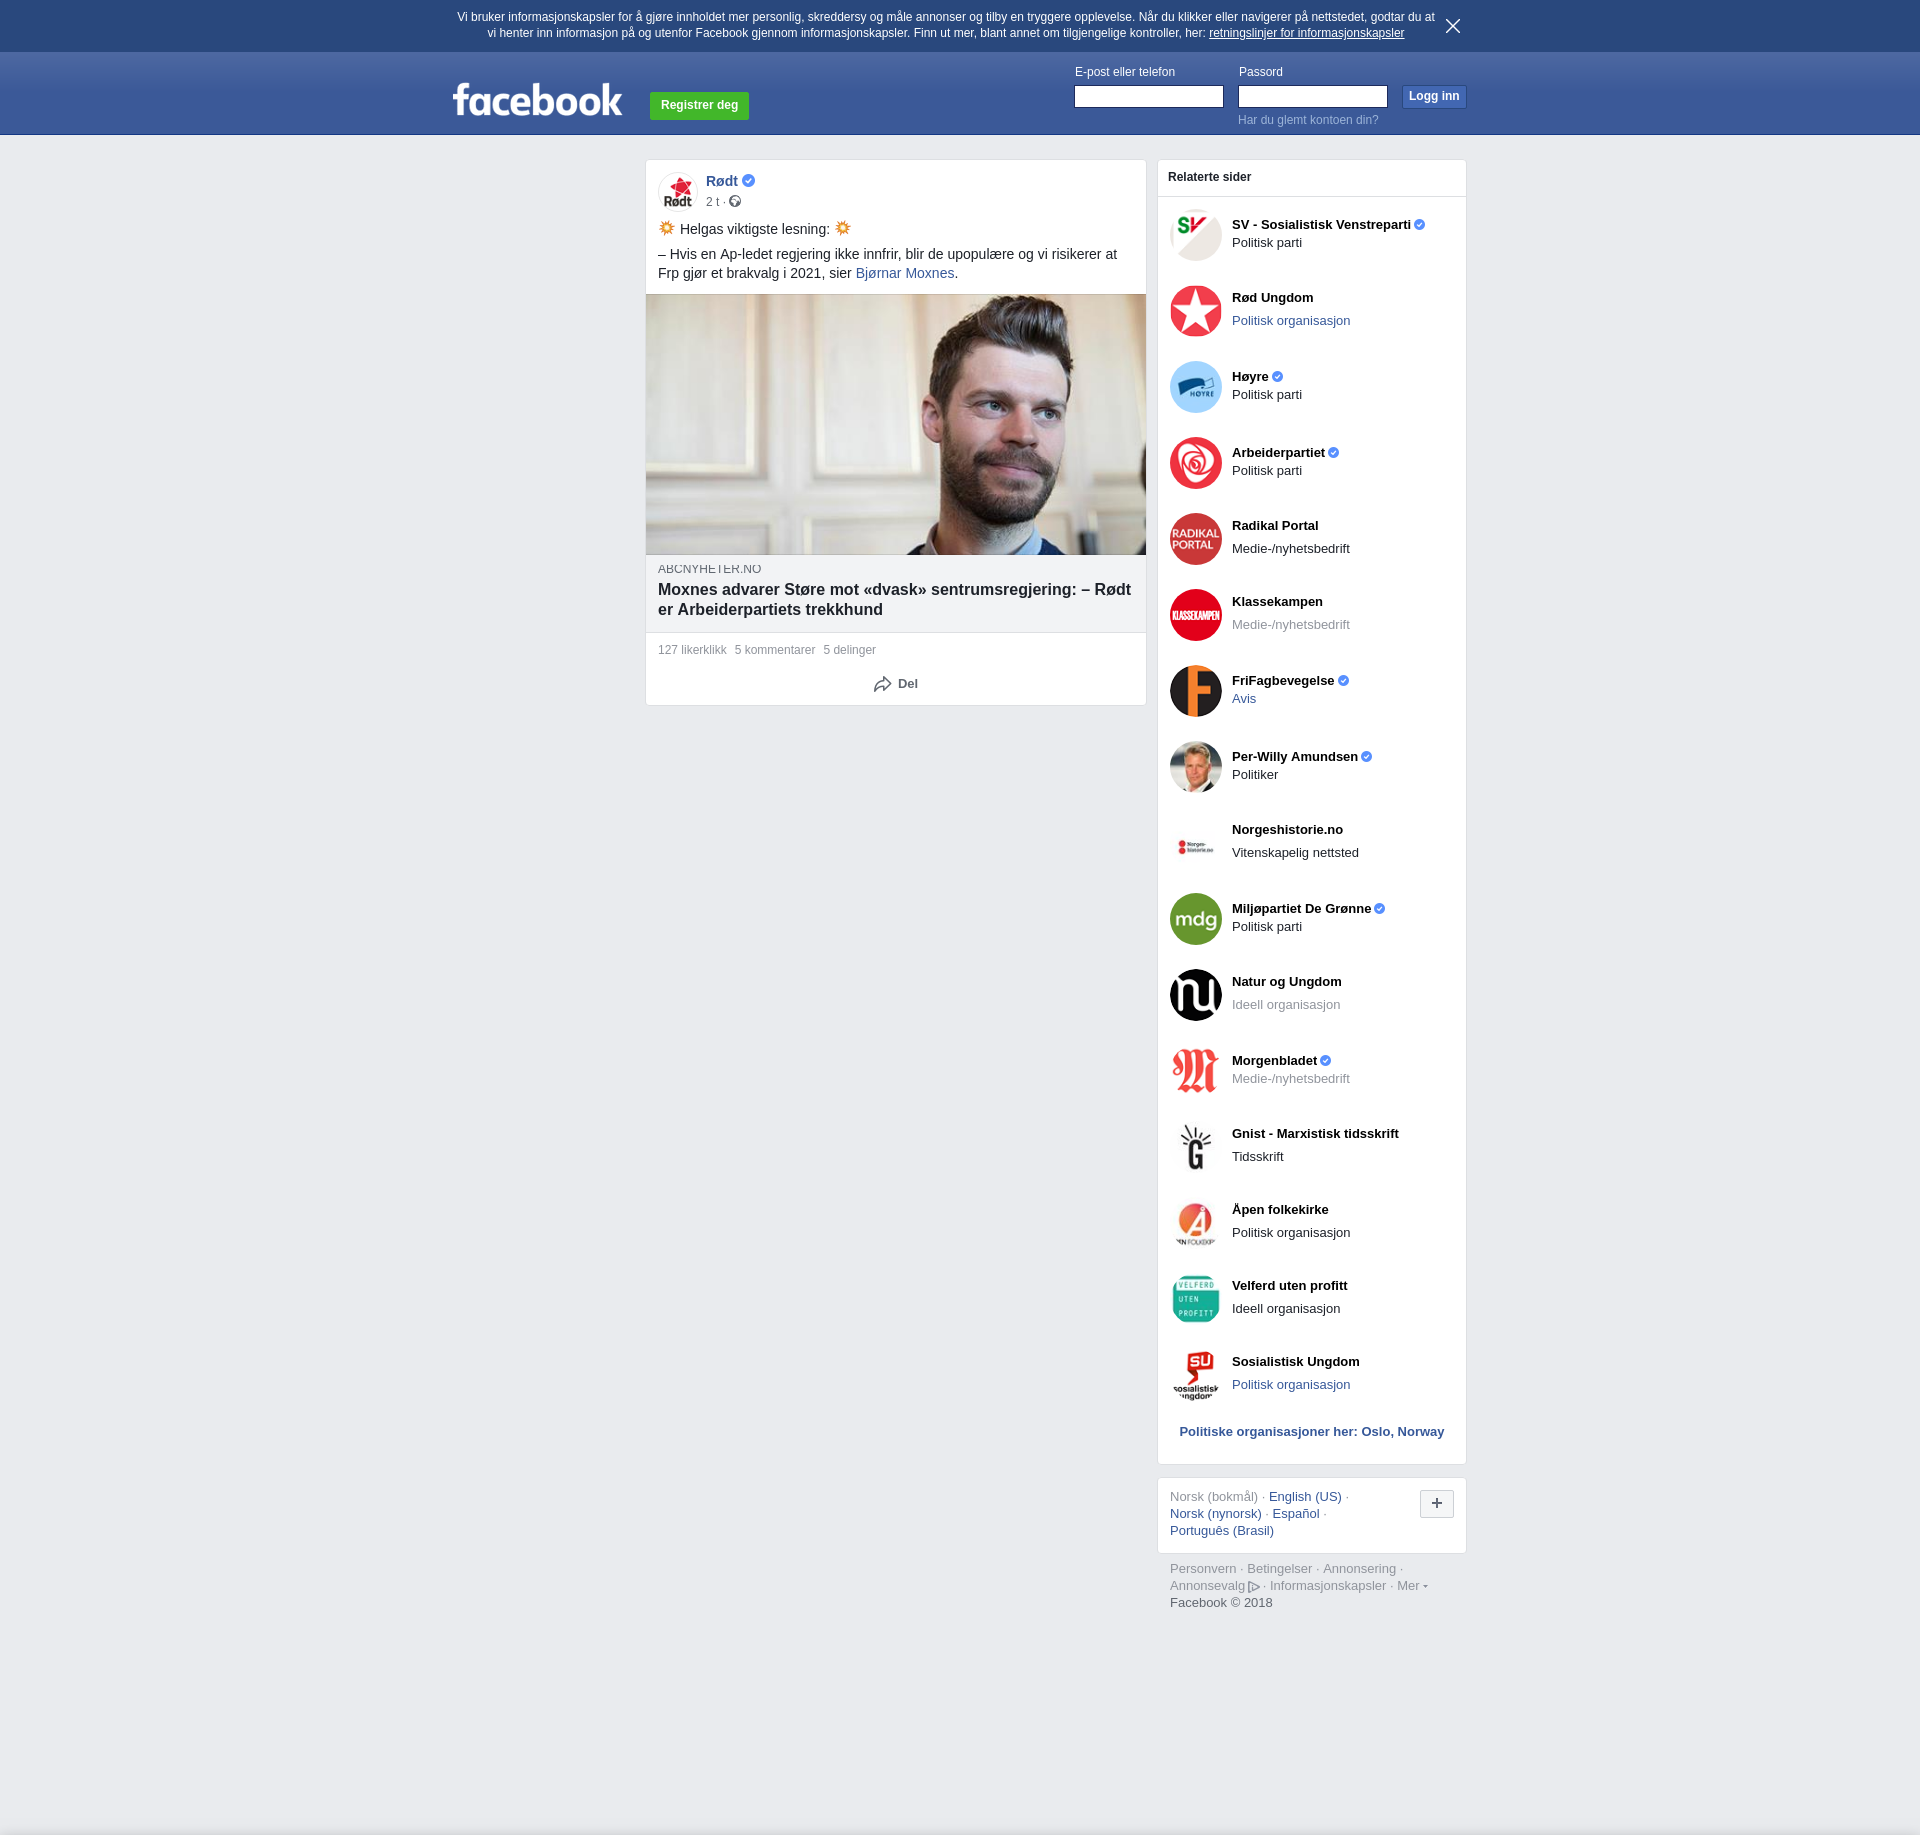Focus the E-post eller telefon field
The image size is (1920, 1835).
coord(1149,96)
